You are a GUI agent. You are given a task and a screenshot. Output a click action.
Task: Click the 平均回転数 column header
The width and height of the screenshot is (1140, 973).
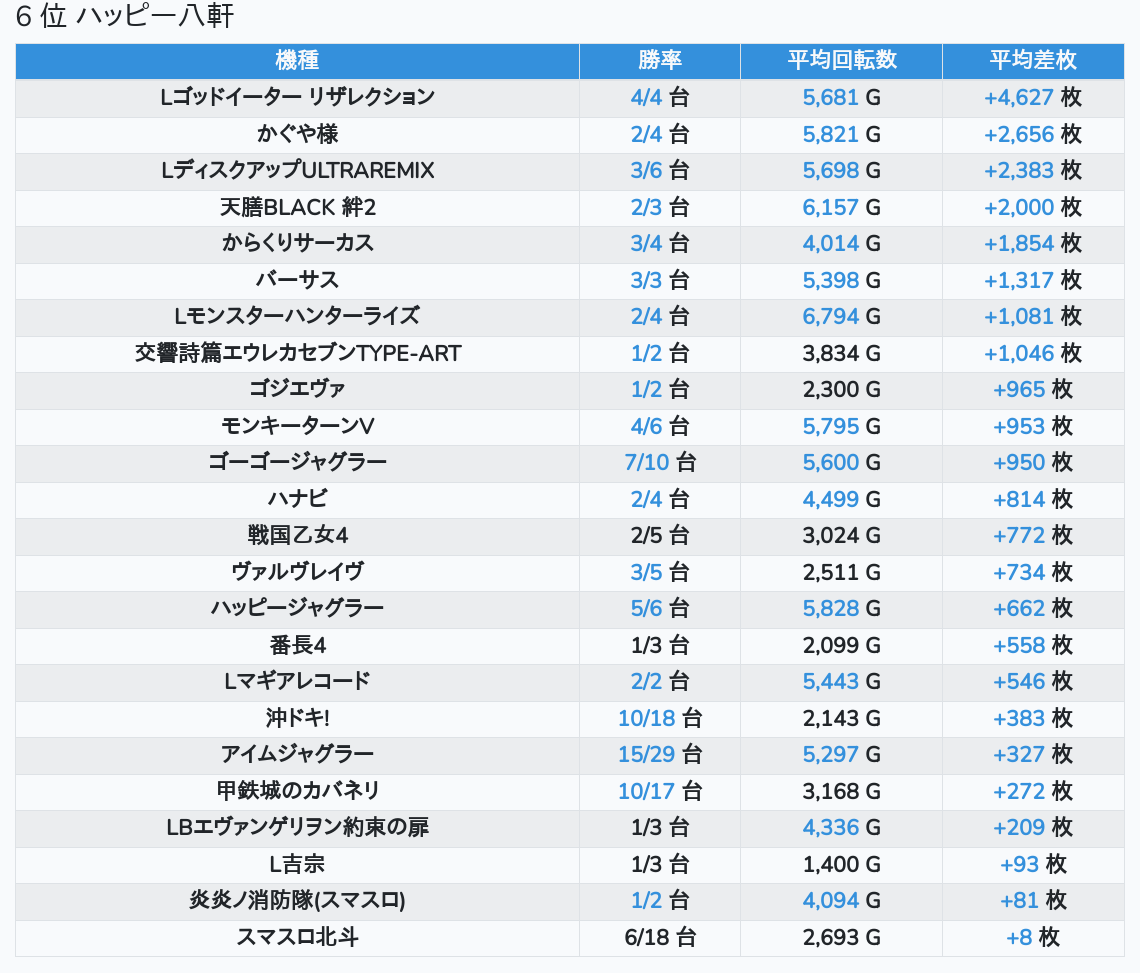pos(841,60)
